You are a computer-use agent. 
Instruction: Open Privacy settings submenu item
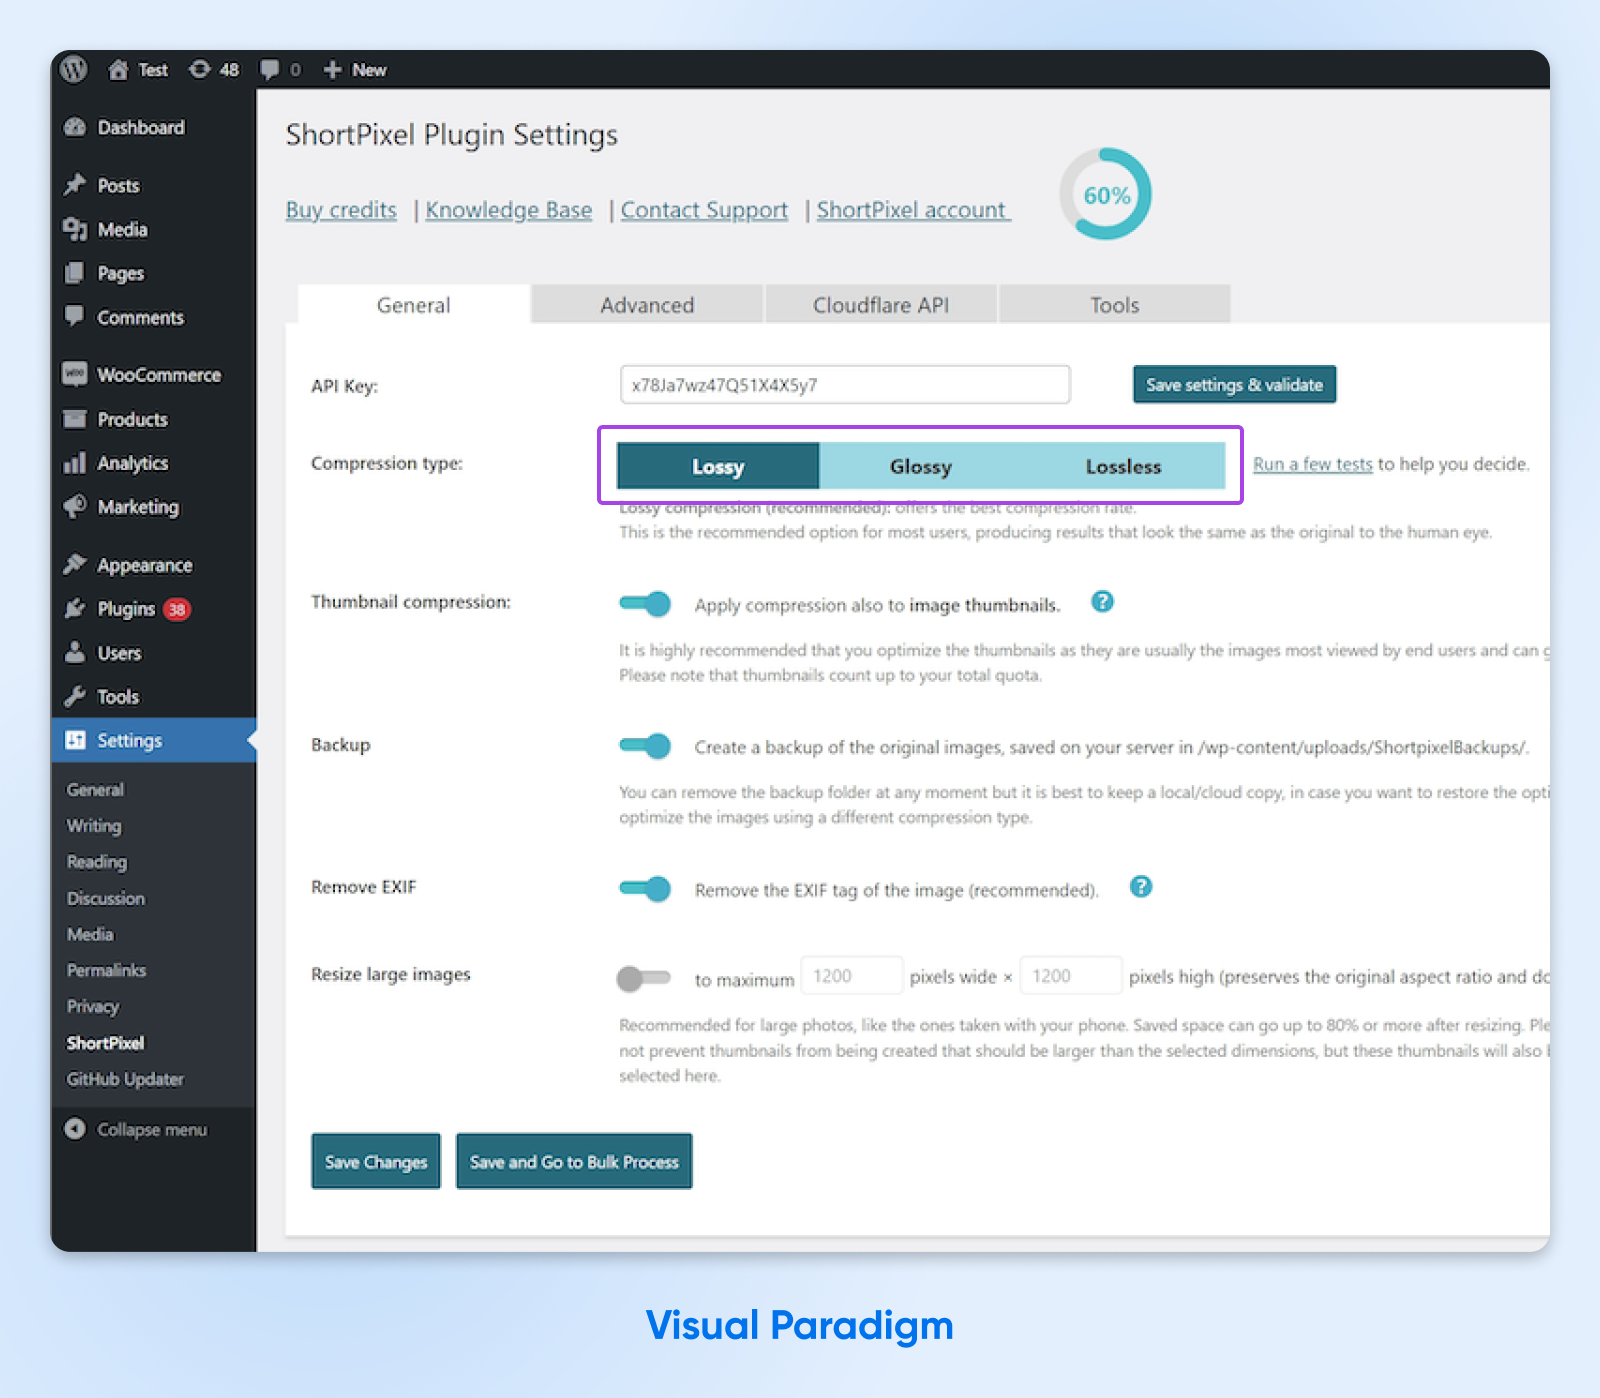point(93,1006)
